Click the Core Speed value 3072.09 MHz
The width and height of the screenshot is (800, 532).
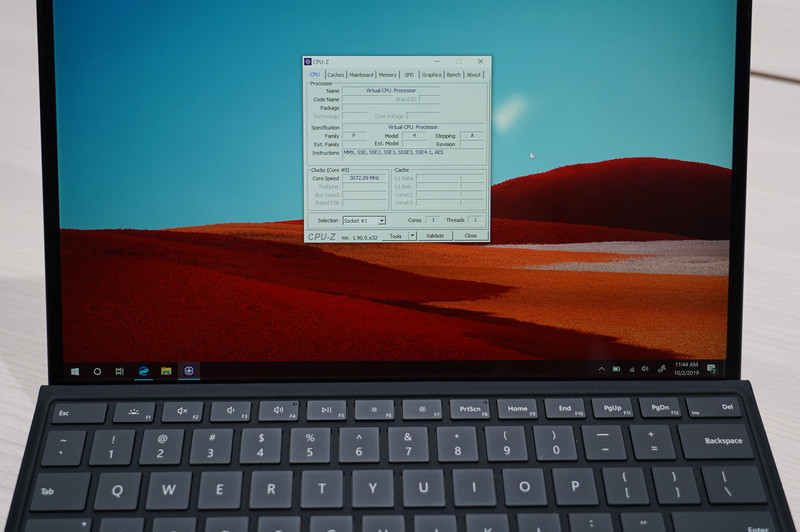(364, 178)
